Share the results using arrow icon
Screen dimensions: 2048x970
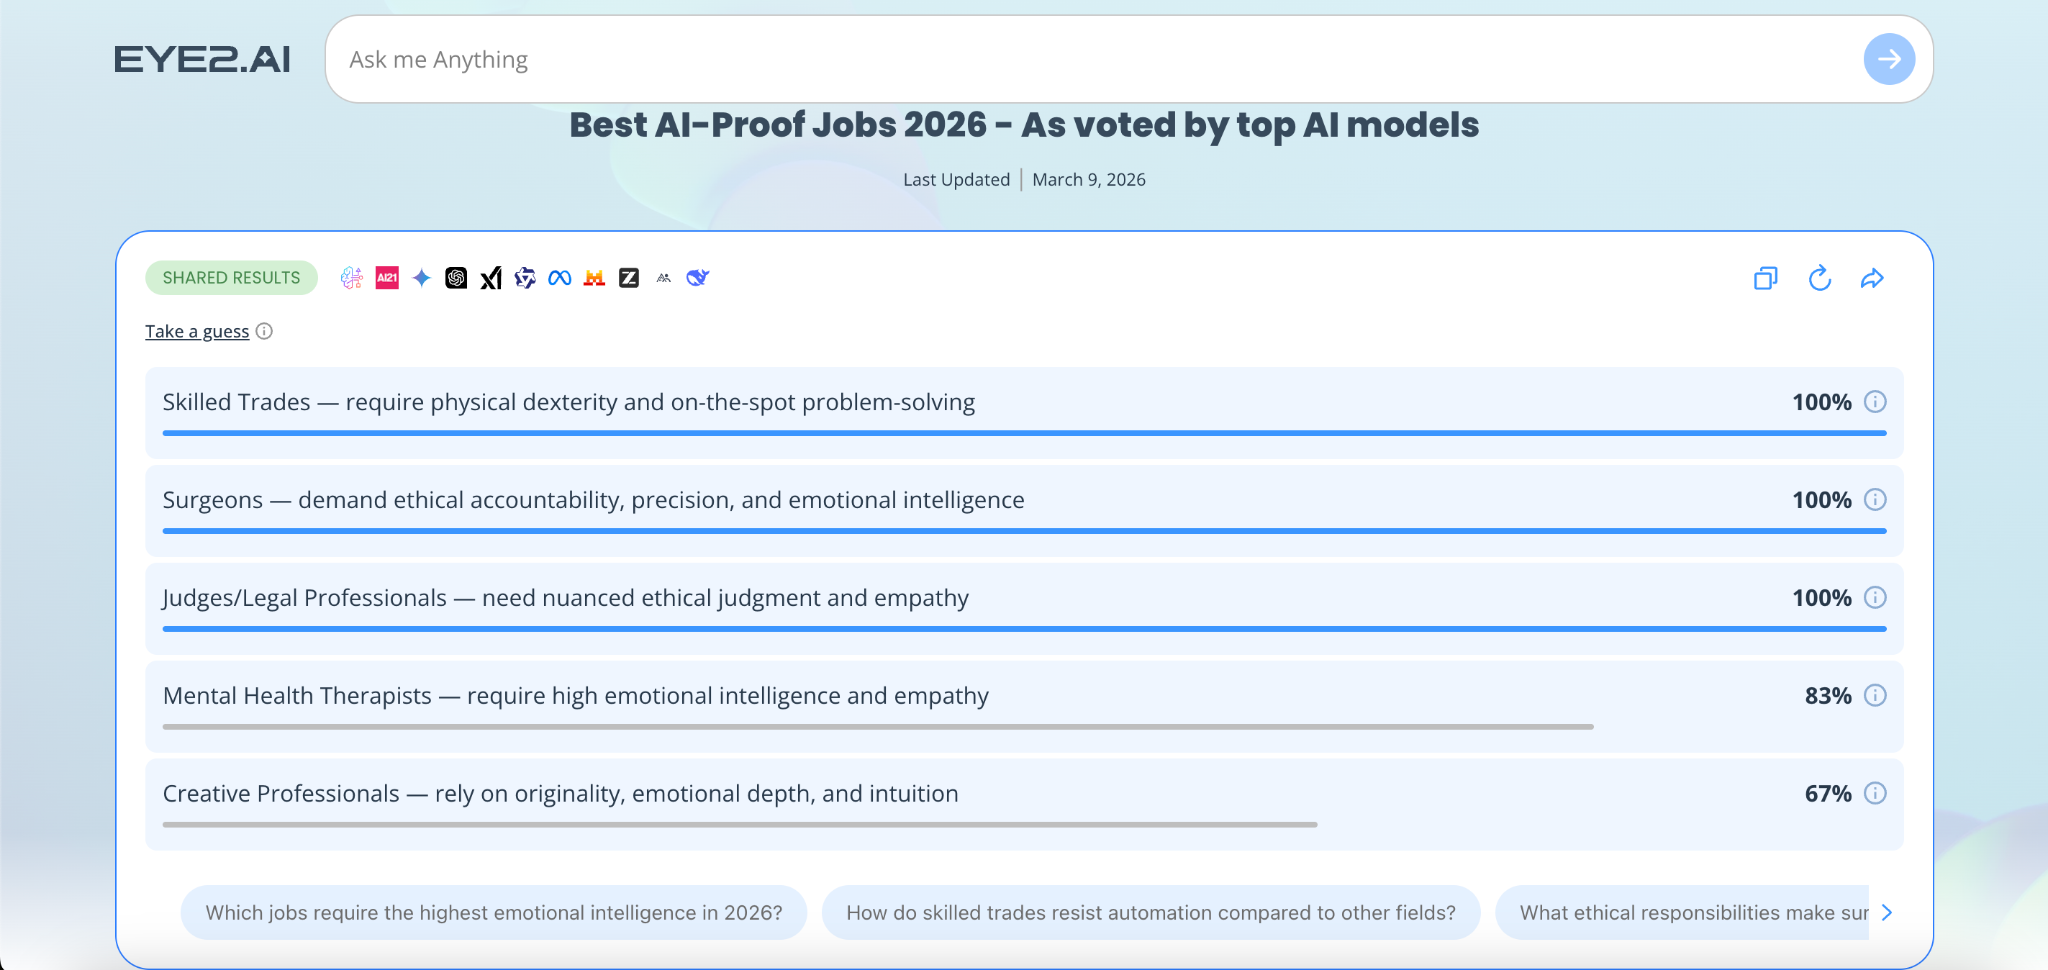click(x=1872, y=278)
